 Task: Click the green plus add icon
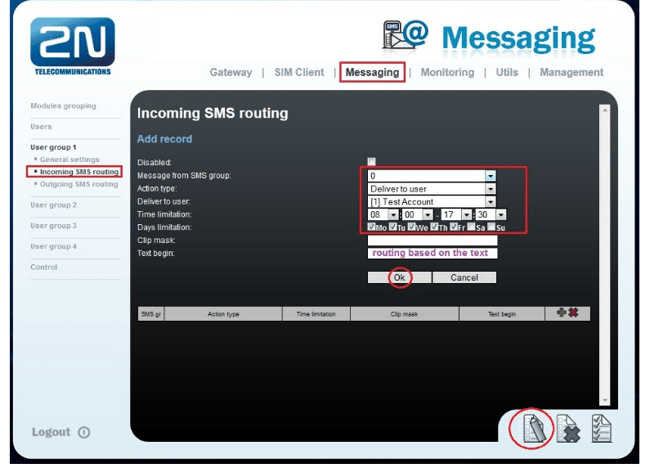pos(561,313)
